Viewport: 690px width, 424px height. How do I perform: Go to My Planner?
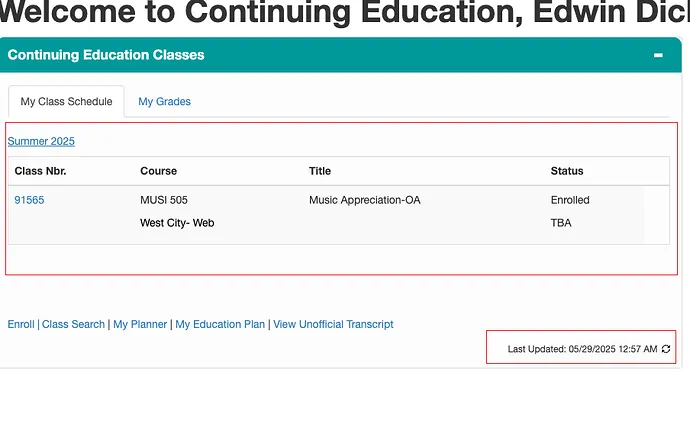click(140, 324)
